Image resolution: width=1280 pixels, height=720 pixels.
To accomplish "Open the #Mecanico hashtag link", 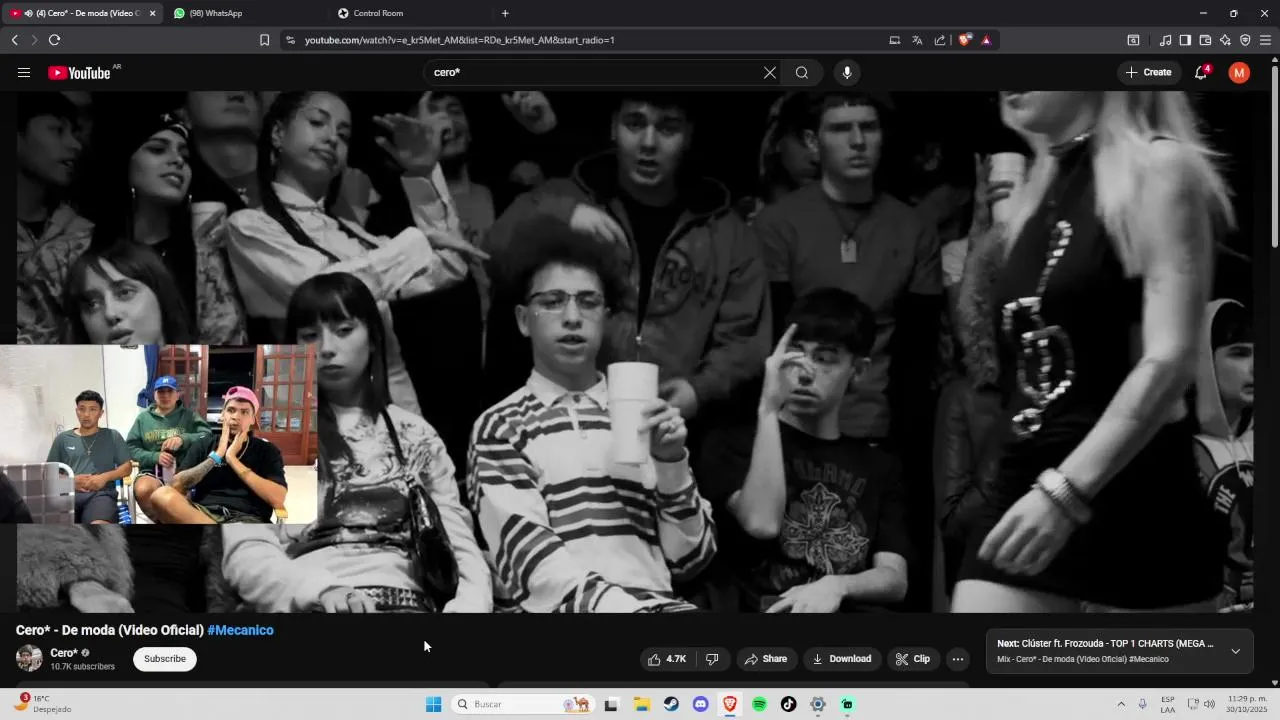I will 240,630.
